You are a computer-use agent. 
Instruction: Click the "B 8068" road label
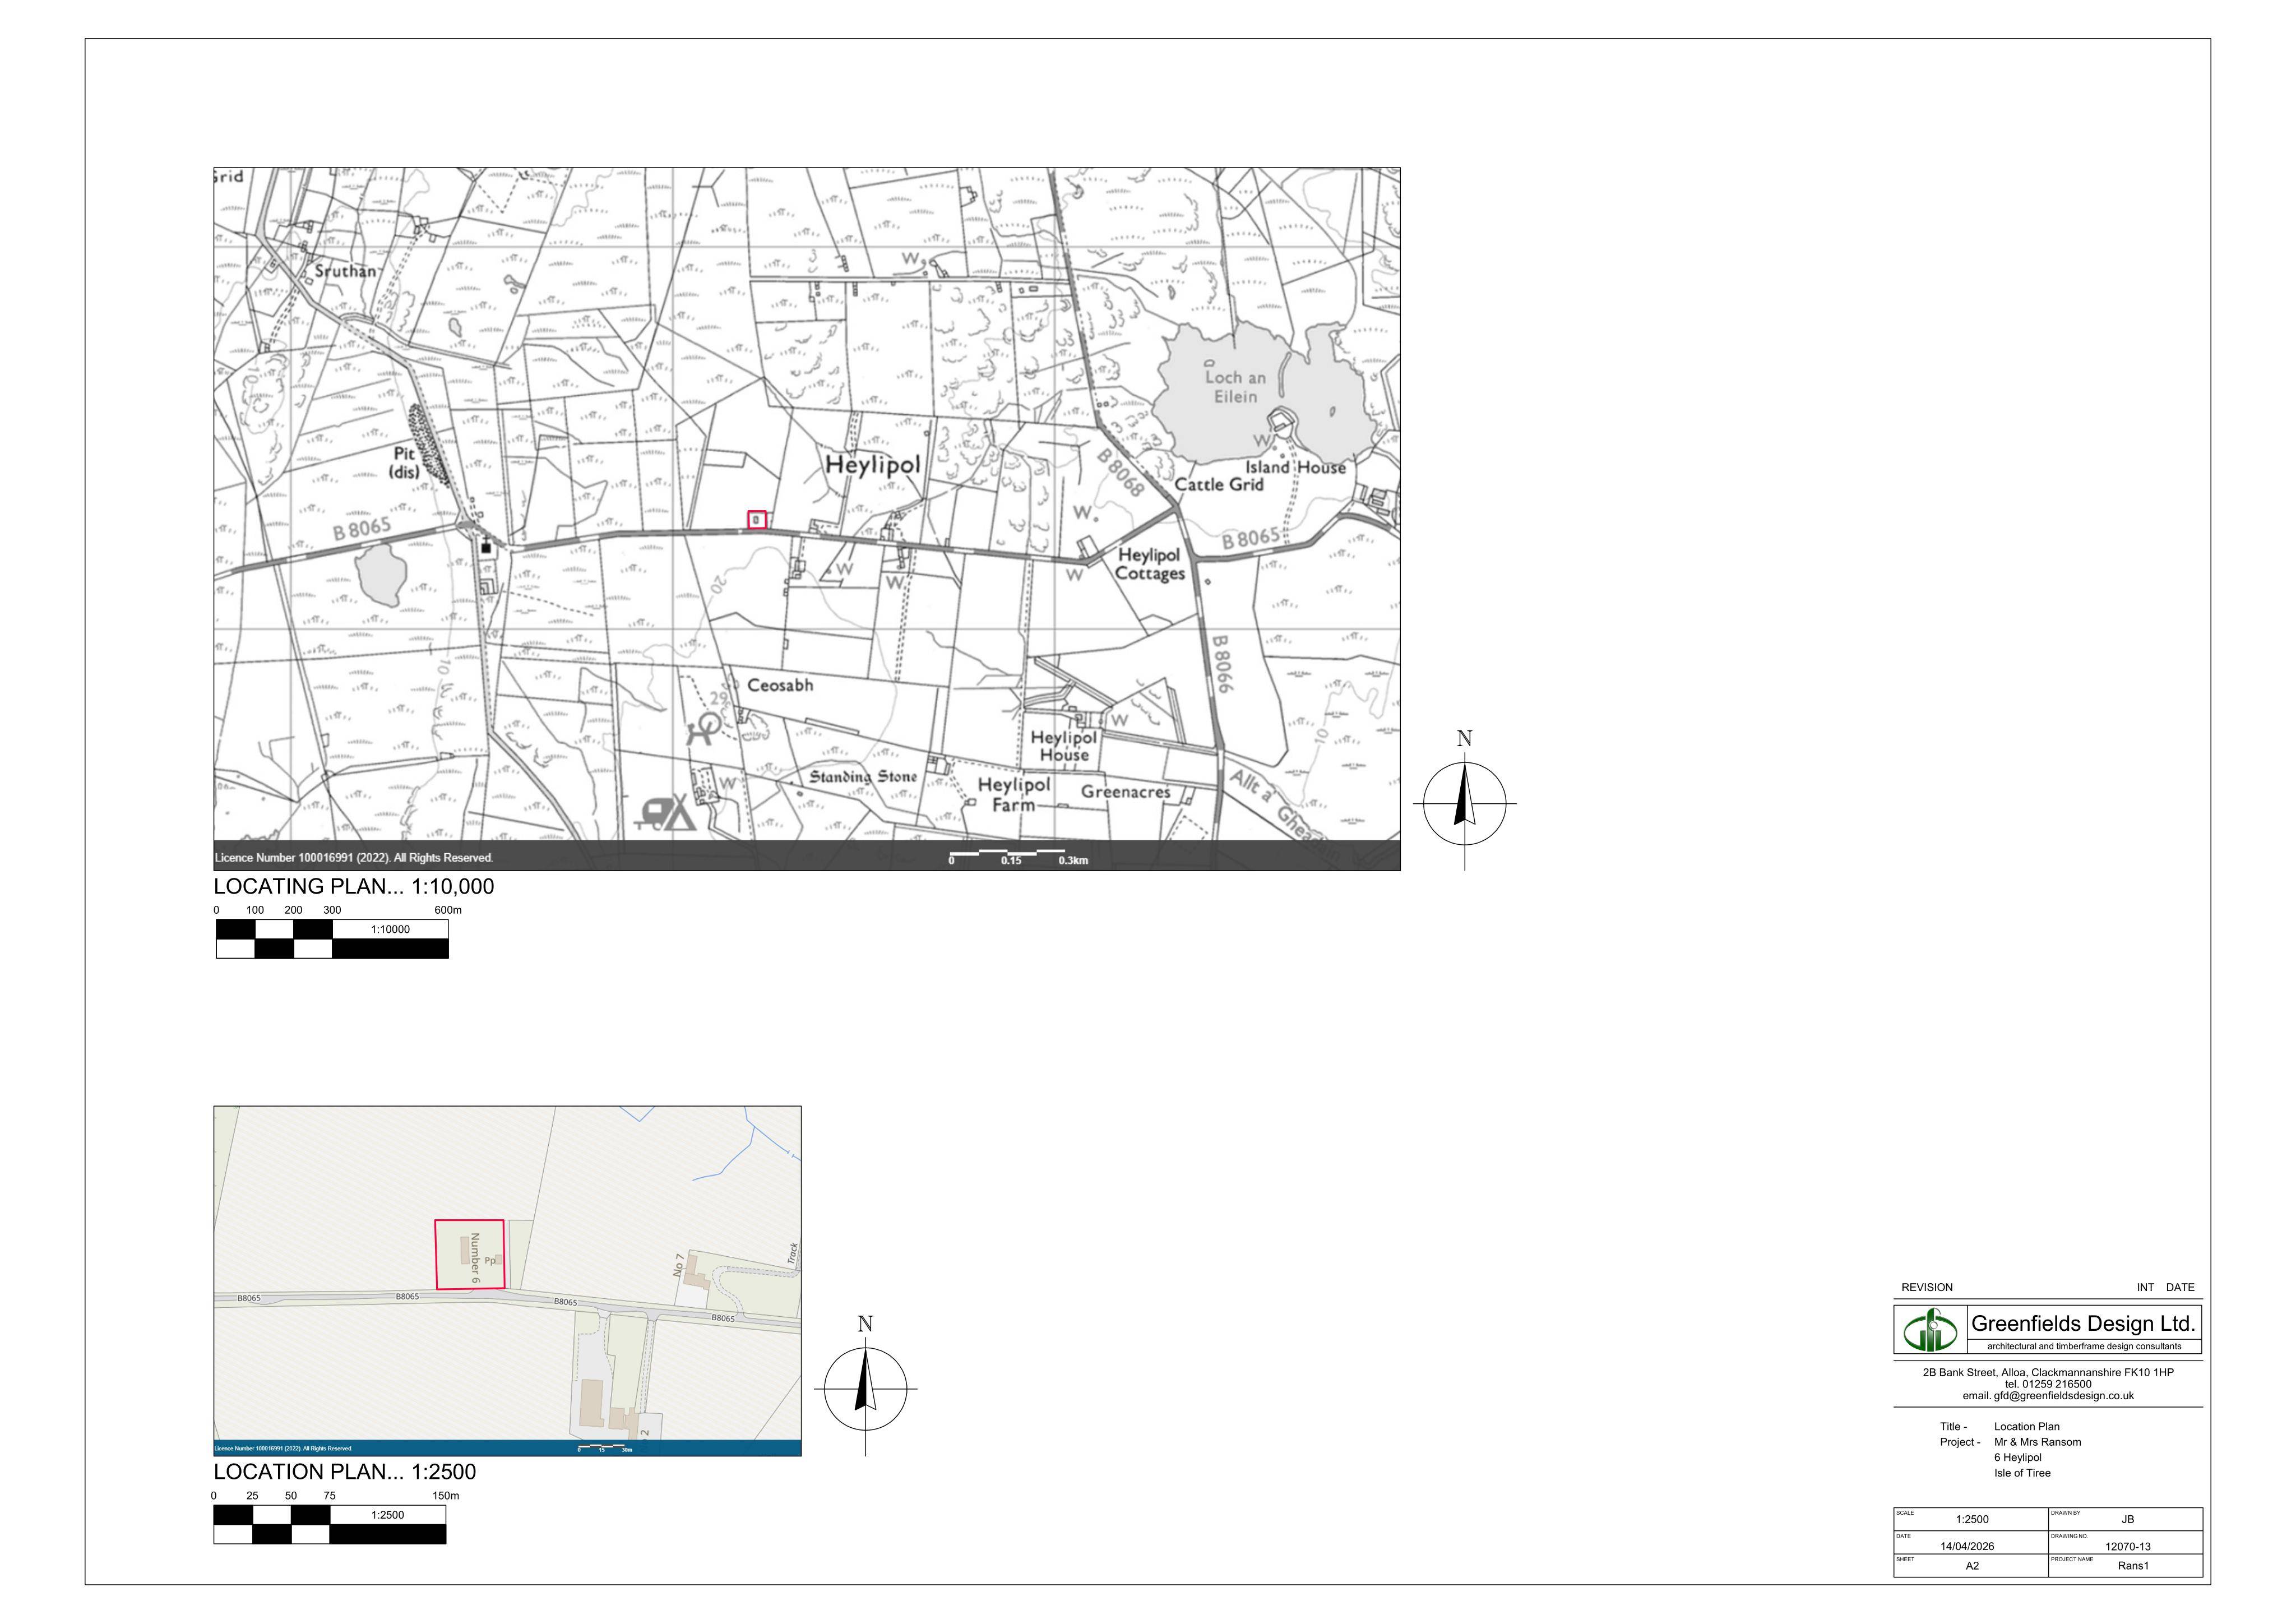[x=1120, y=472]
